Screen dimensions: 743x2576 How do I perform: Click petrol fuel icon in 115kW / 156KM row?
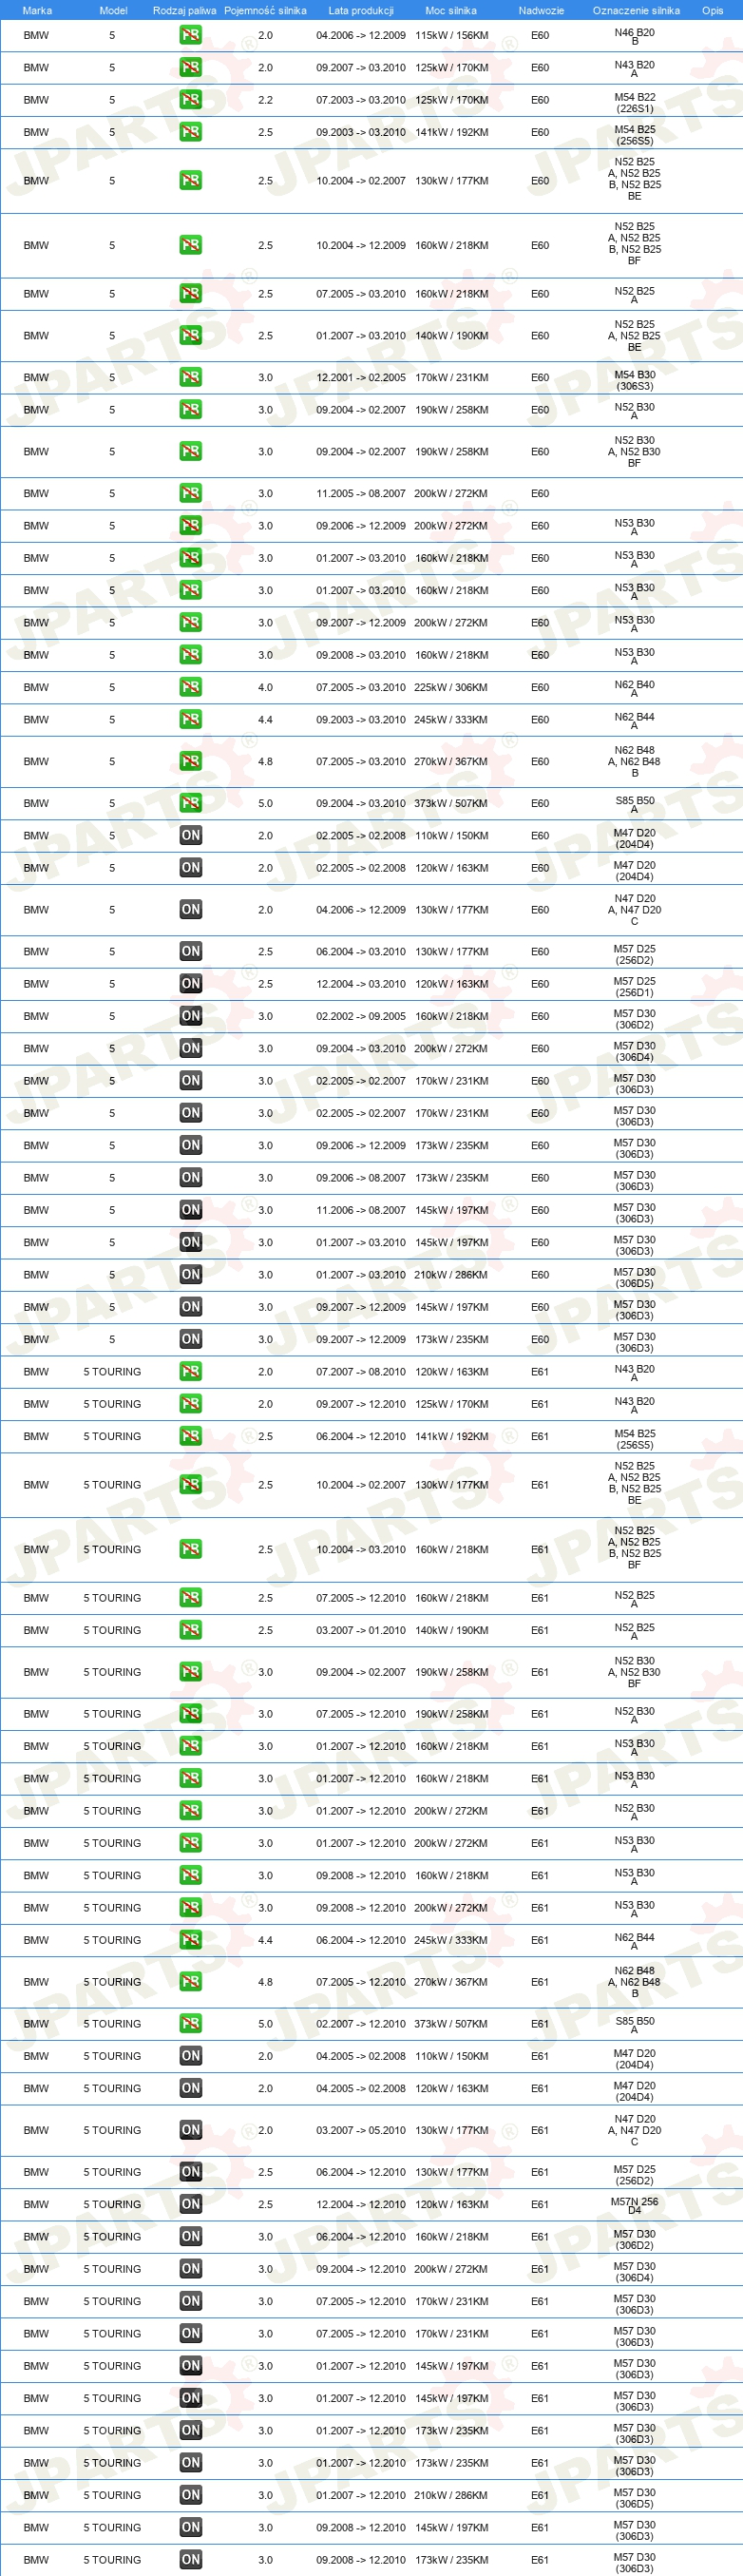coord(190,35)
